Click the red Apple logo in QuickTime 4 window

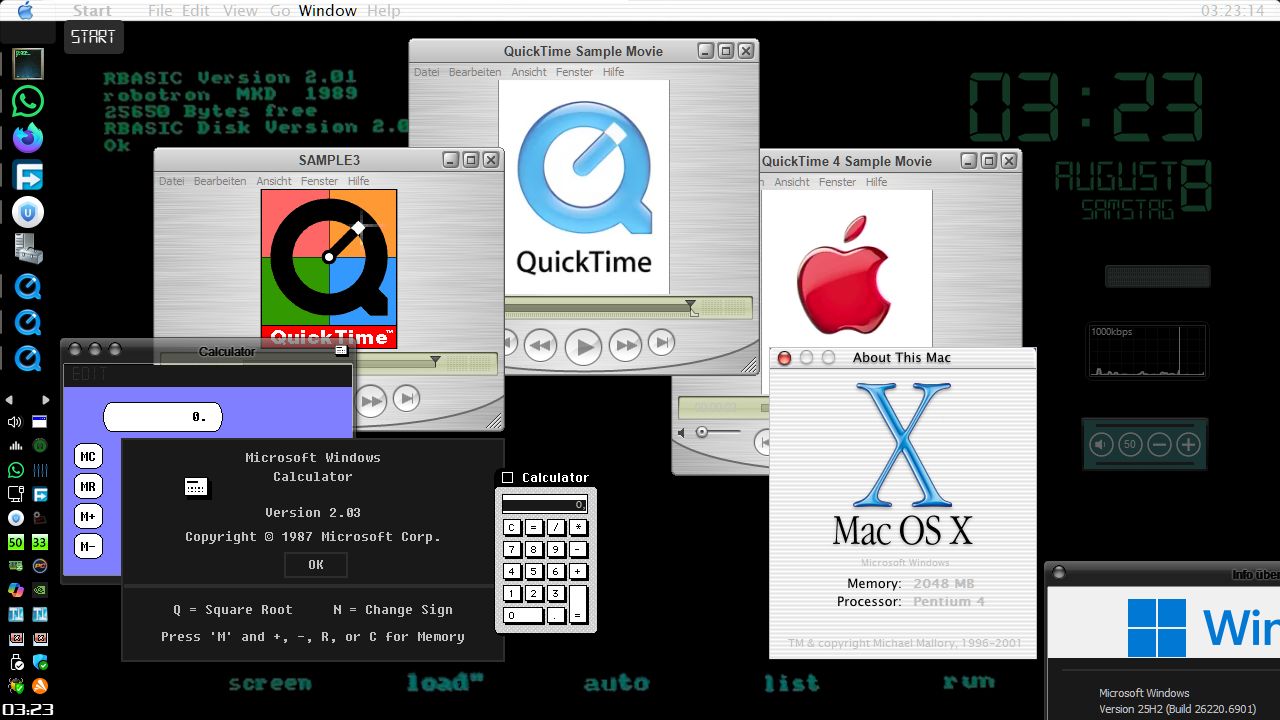[x=843, y=275]
